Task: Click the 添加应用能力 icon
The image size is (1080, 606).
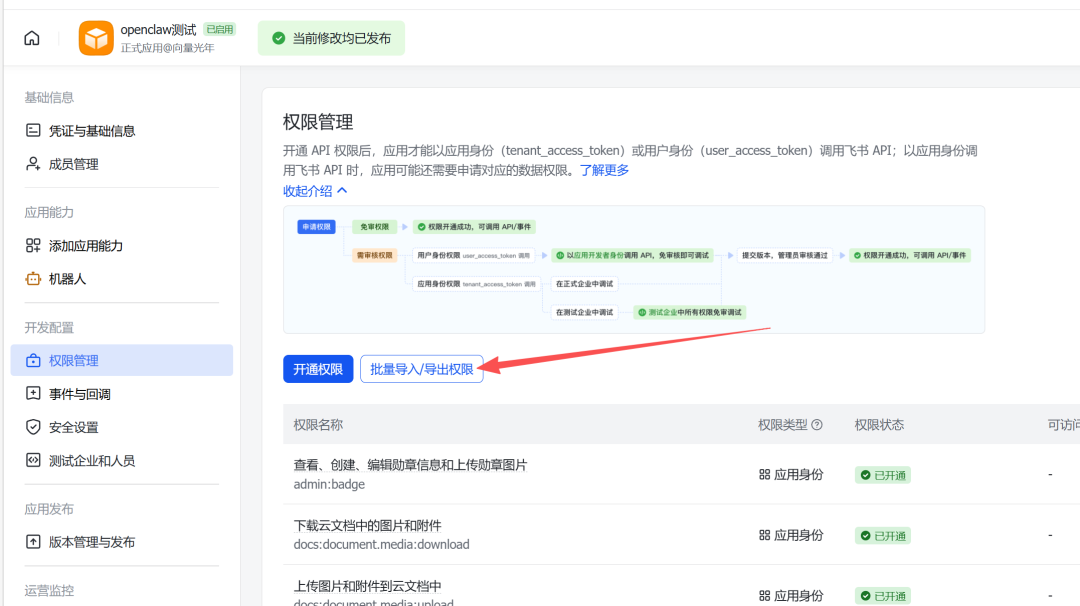Action: pyautogui.click(x=33, y=245)
